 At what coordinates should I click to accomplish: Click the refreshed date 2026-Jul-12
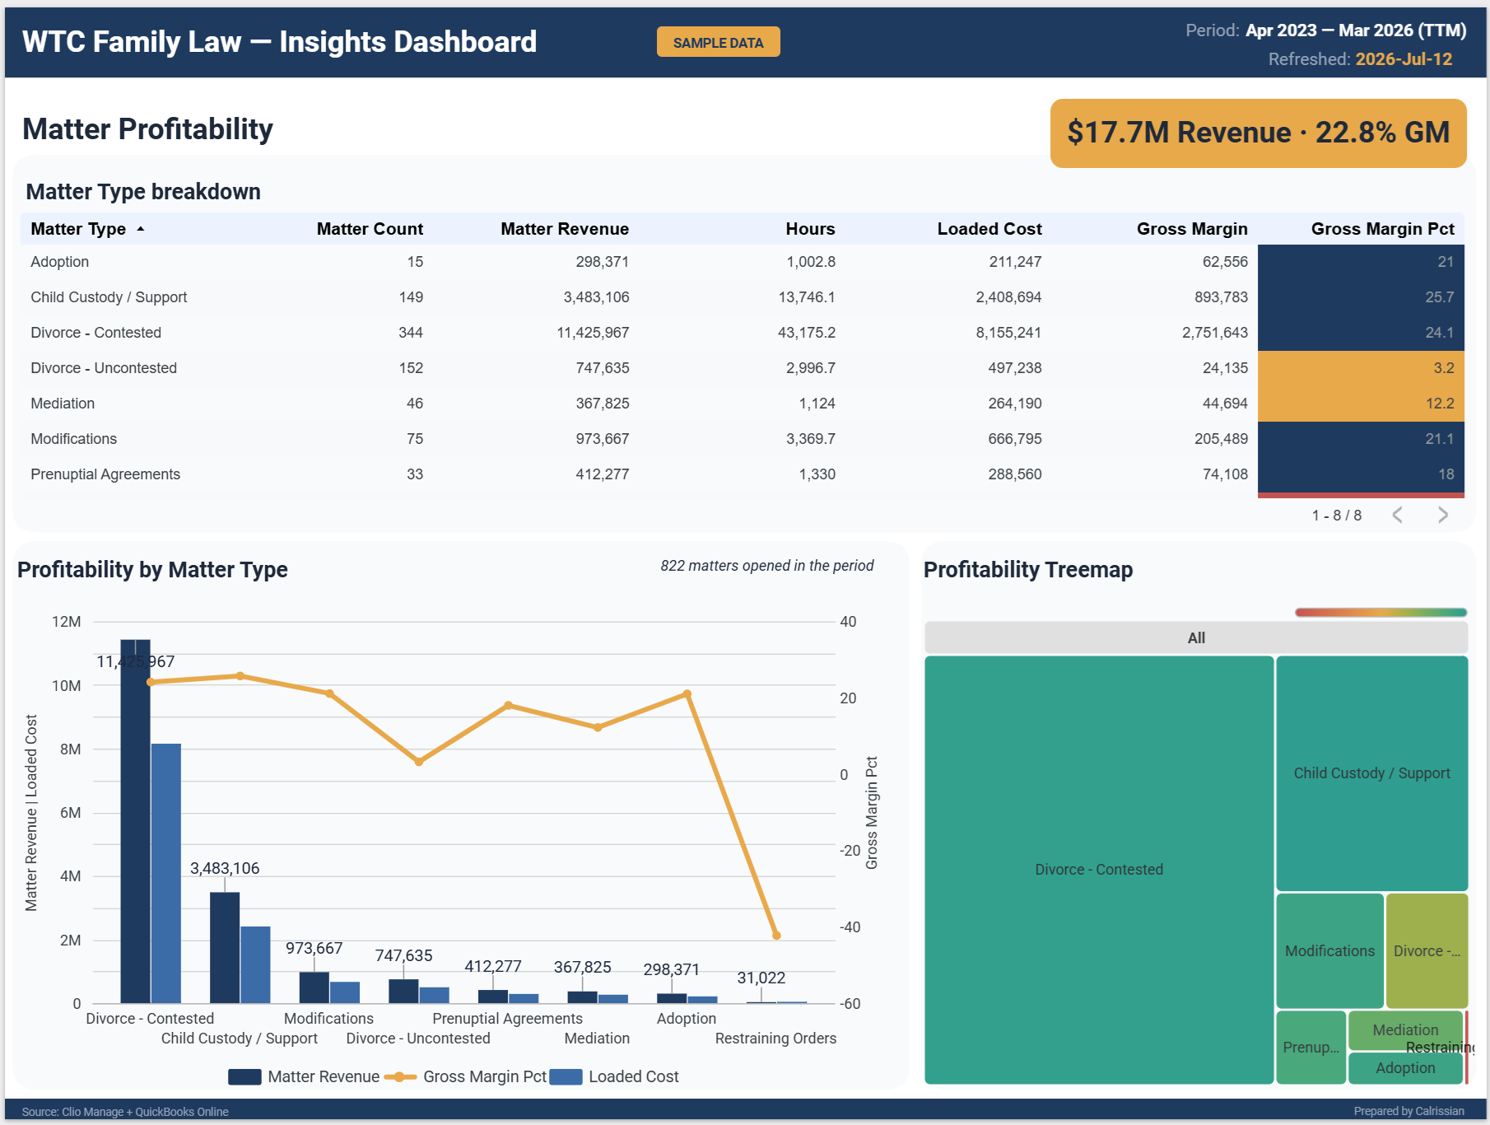pos(1404,59)
